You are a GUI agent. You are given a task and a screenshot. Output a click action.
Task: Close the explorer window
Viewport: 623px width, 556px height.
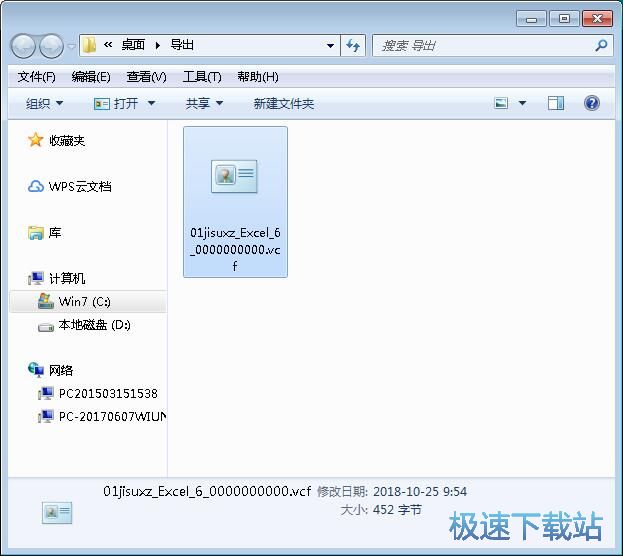coord(597,19)
